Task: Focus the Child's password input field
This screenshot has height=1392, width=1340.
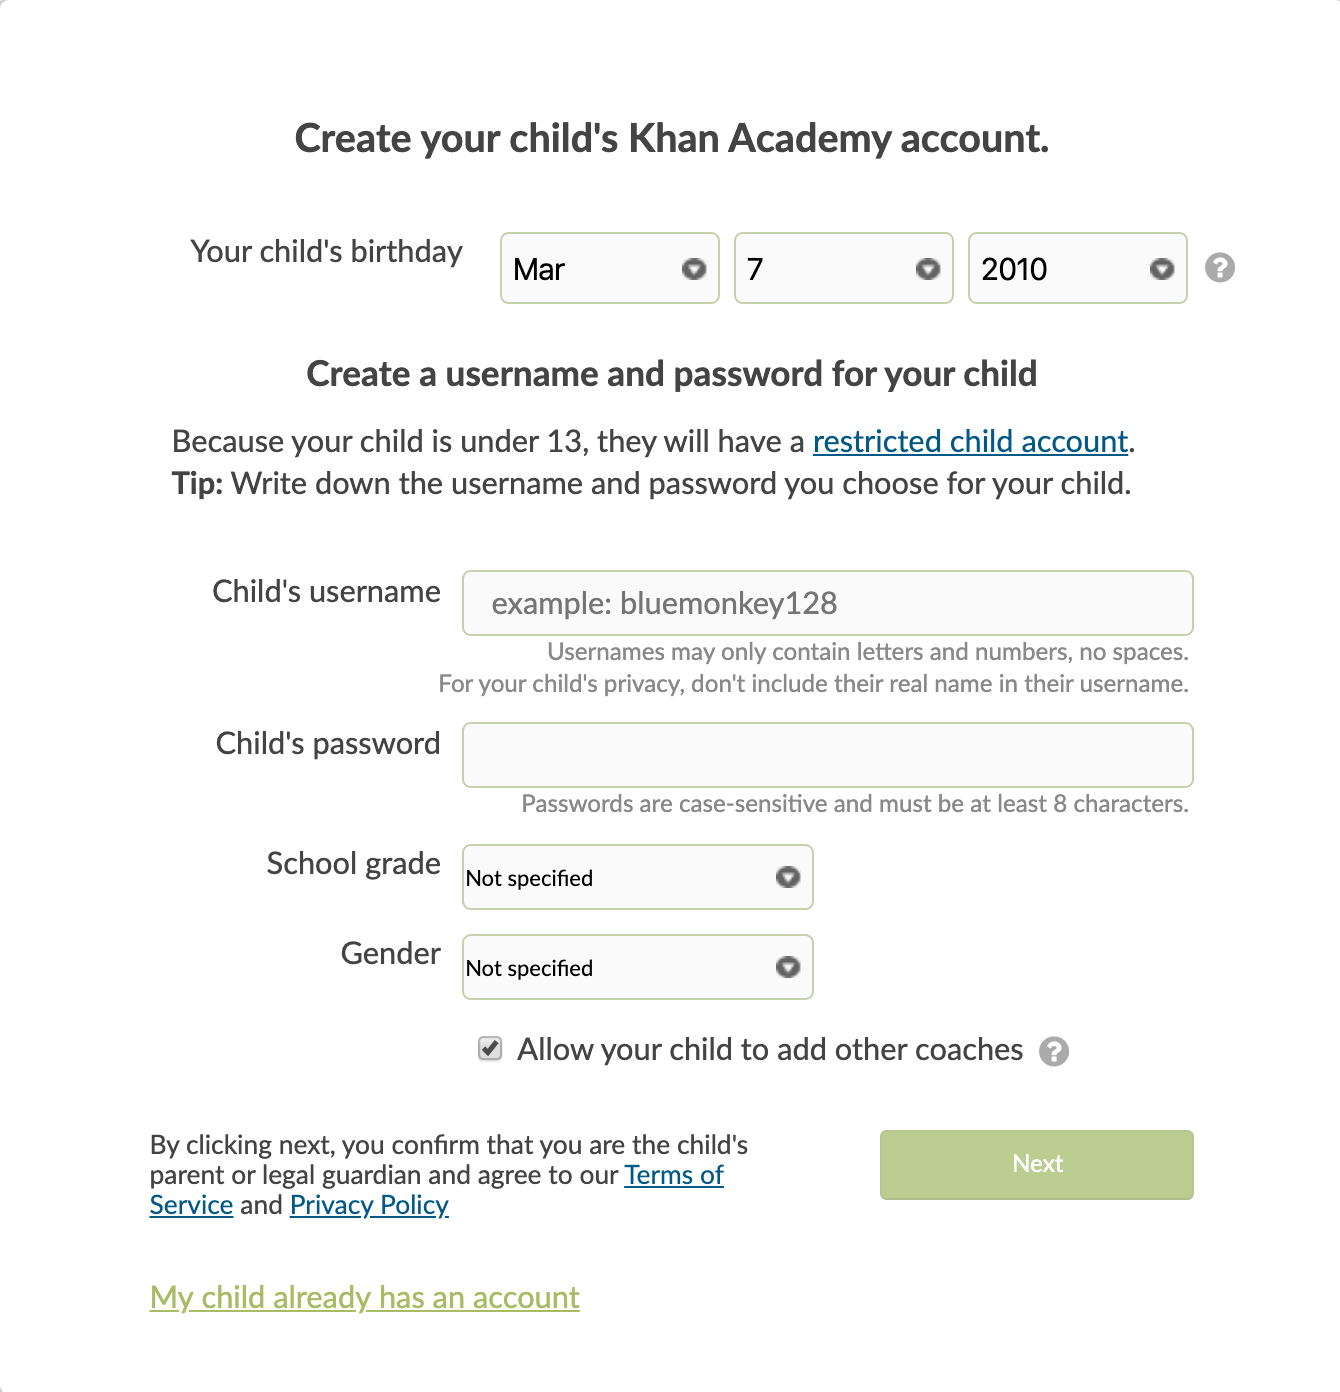Action: click(828, 755)
